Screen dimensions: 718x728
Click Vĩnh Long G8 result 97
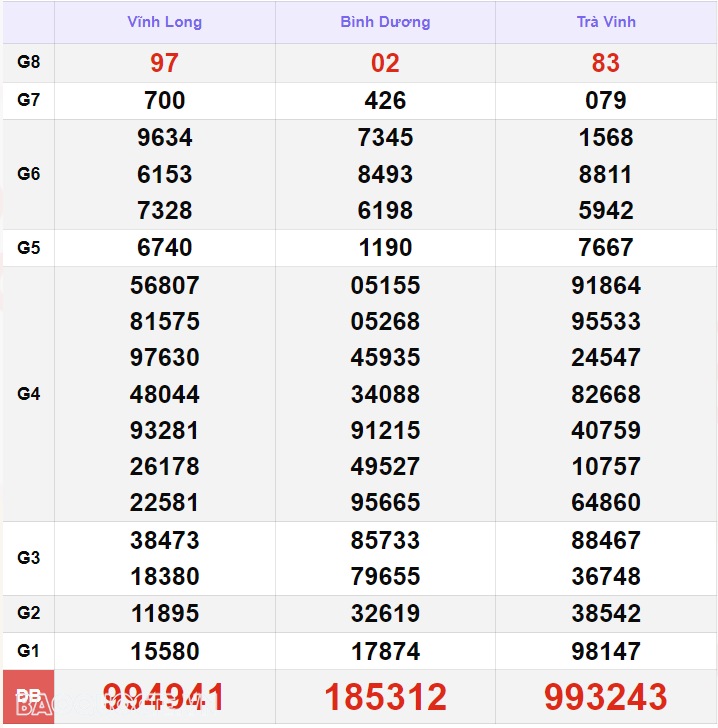164,63
